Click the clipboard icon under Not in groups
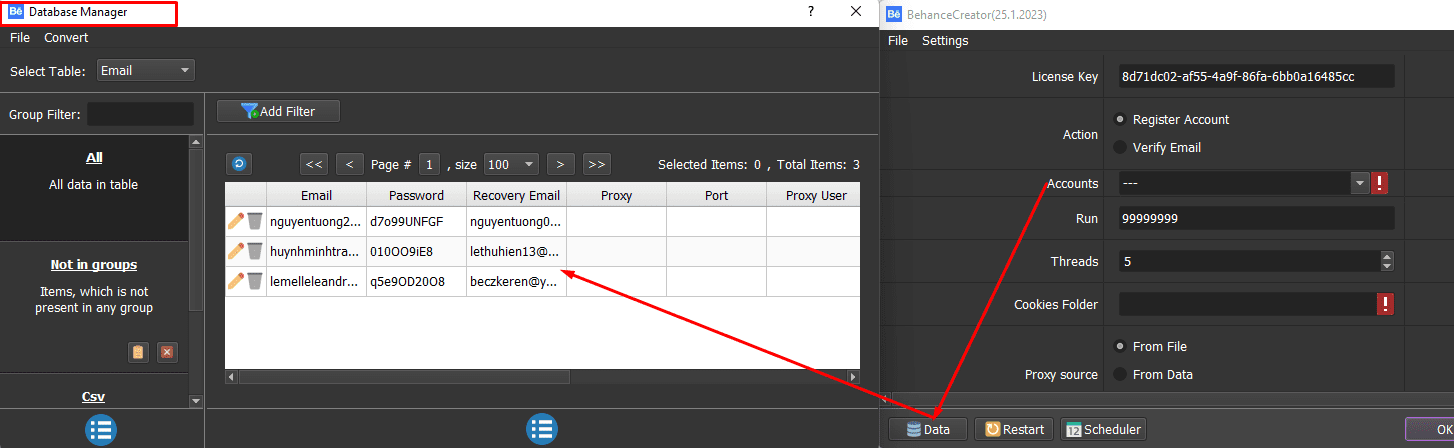Screen dimensions: 1454x448 [x=138, y=352]
